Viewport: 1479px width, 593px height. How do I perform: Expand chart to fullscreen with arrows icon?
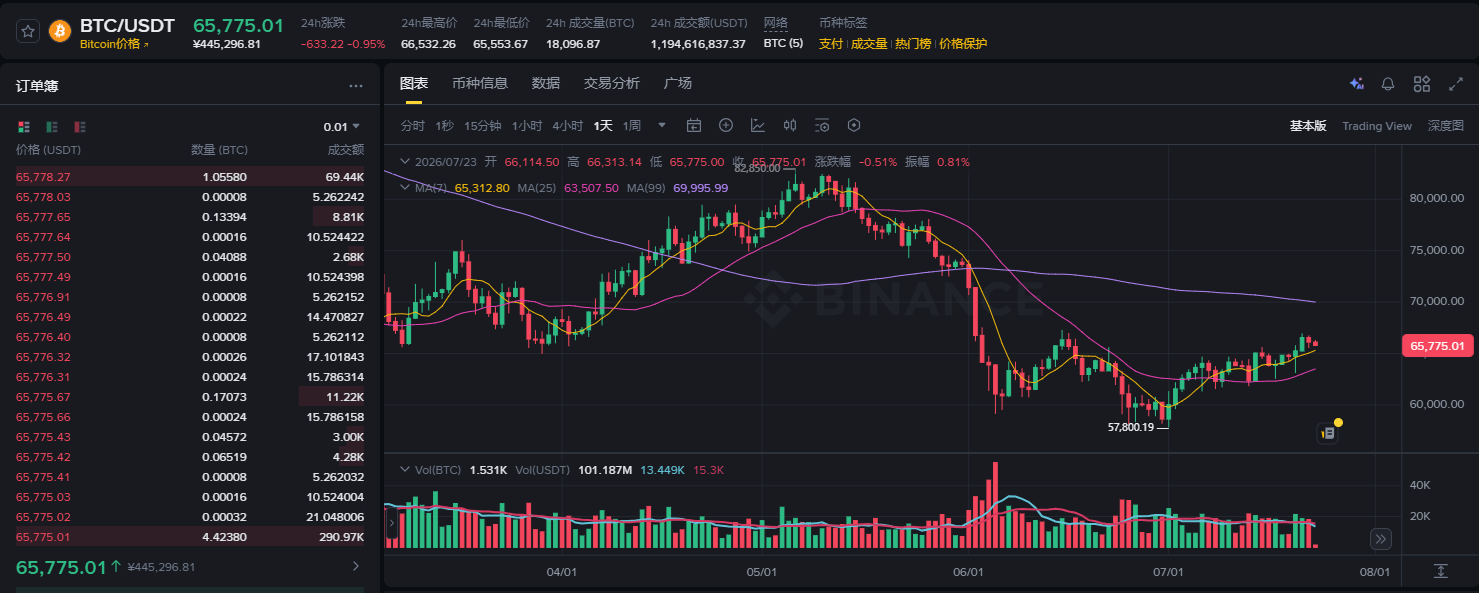tap(1455, 84)
